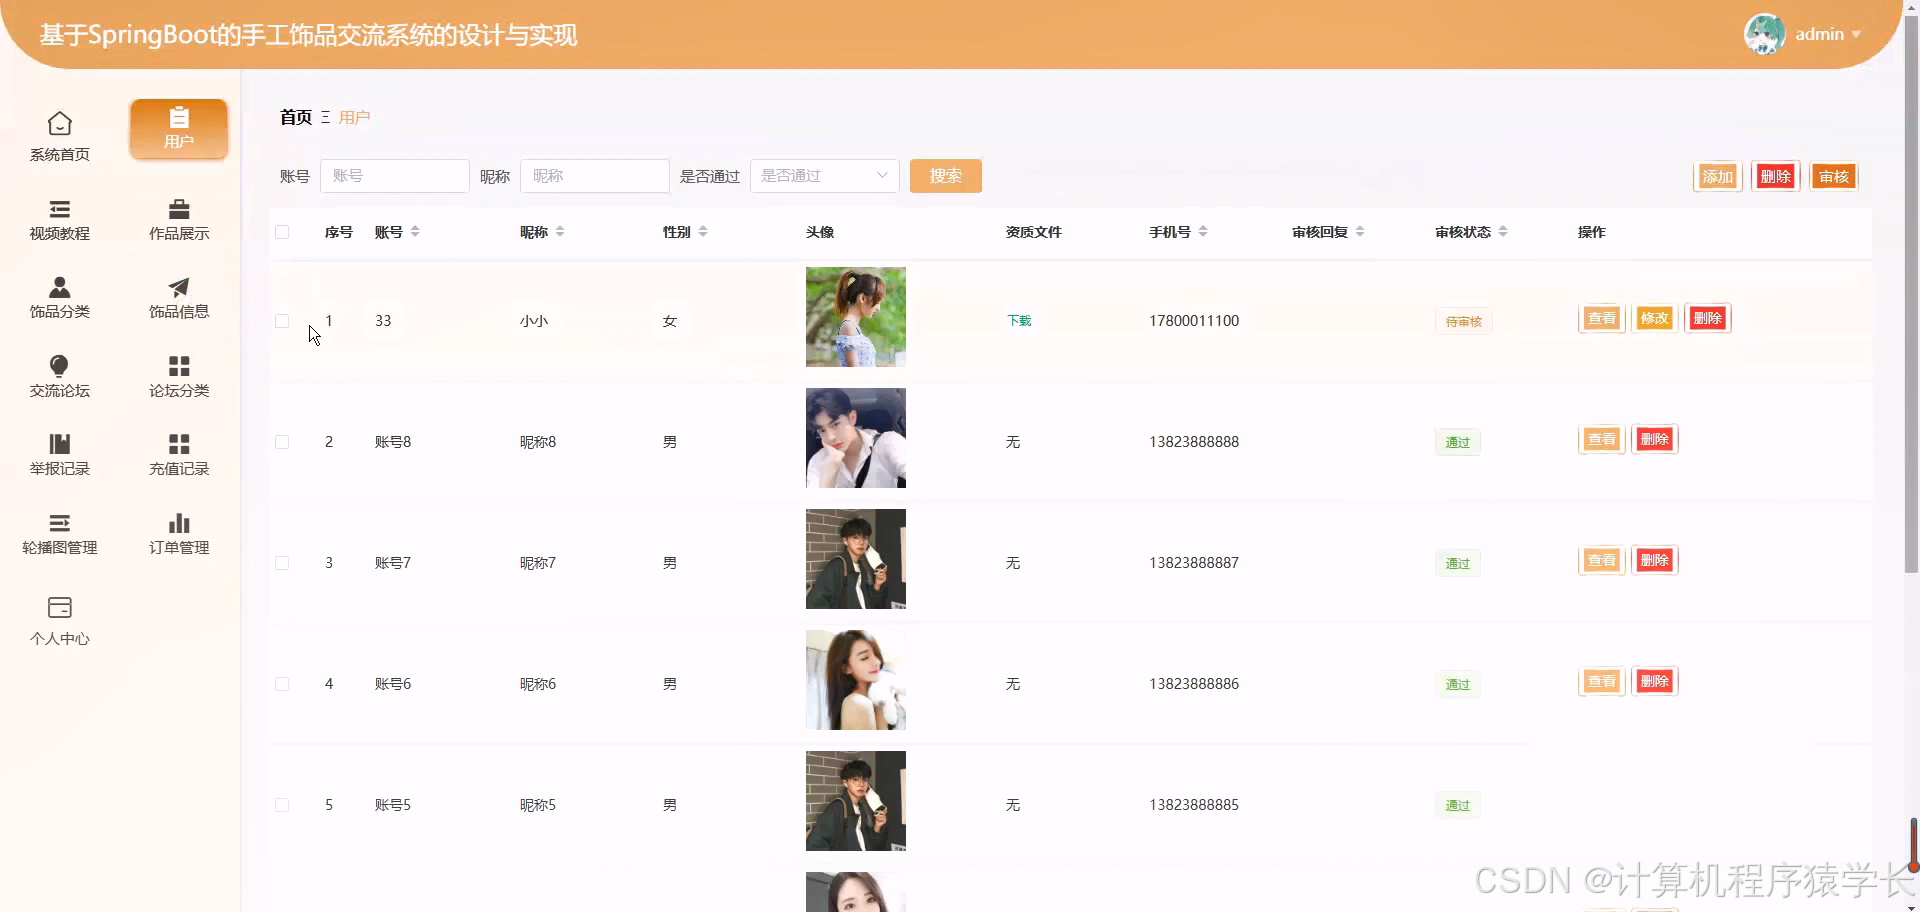1920x912 pixels.
Task: Open 系统首页 home icon in sidebar
Action: (x=60, y=124)
